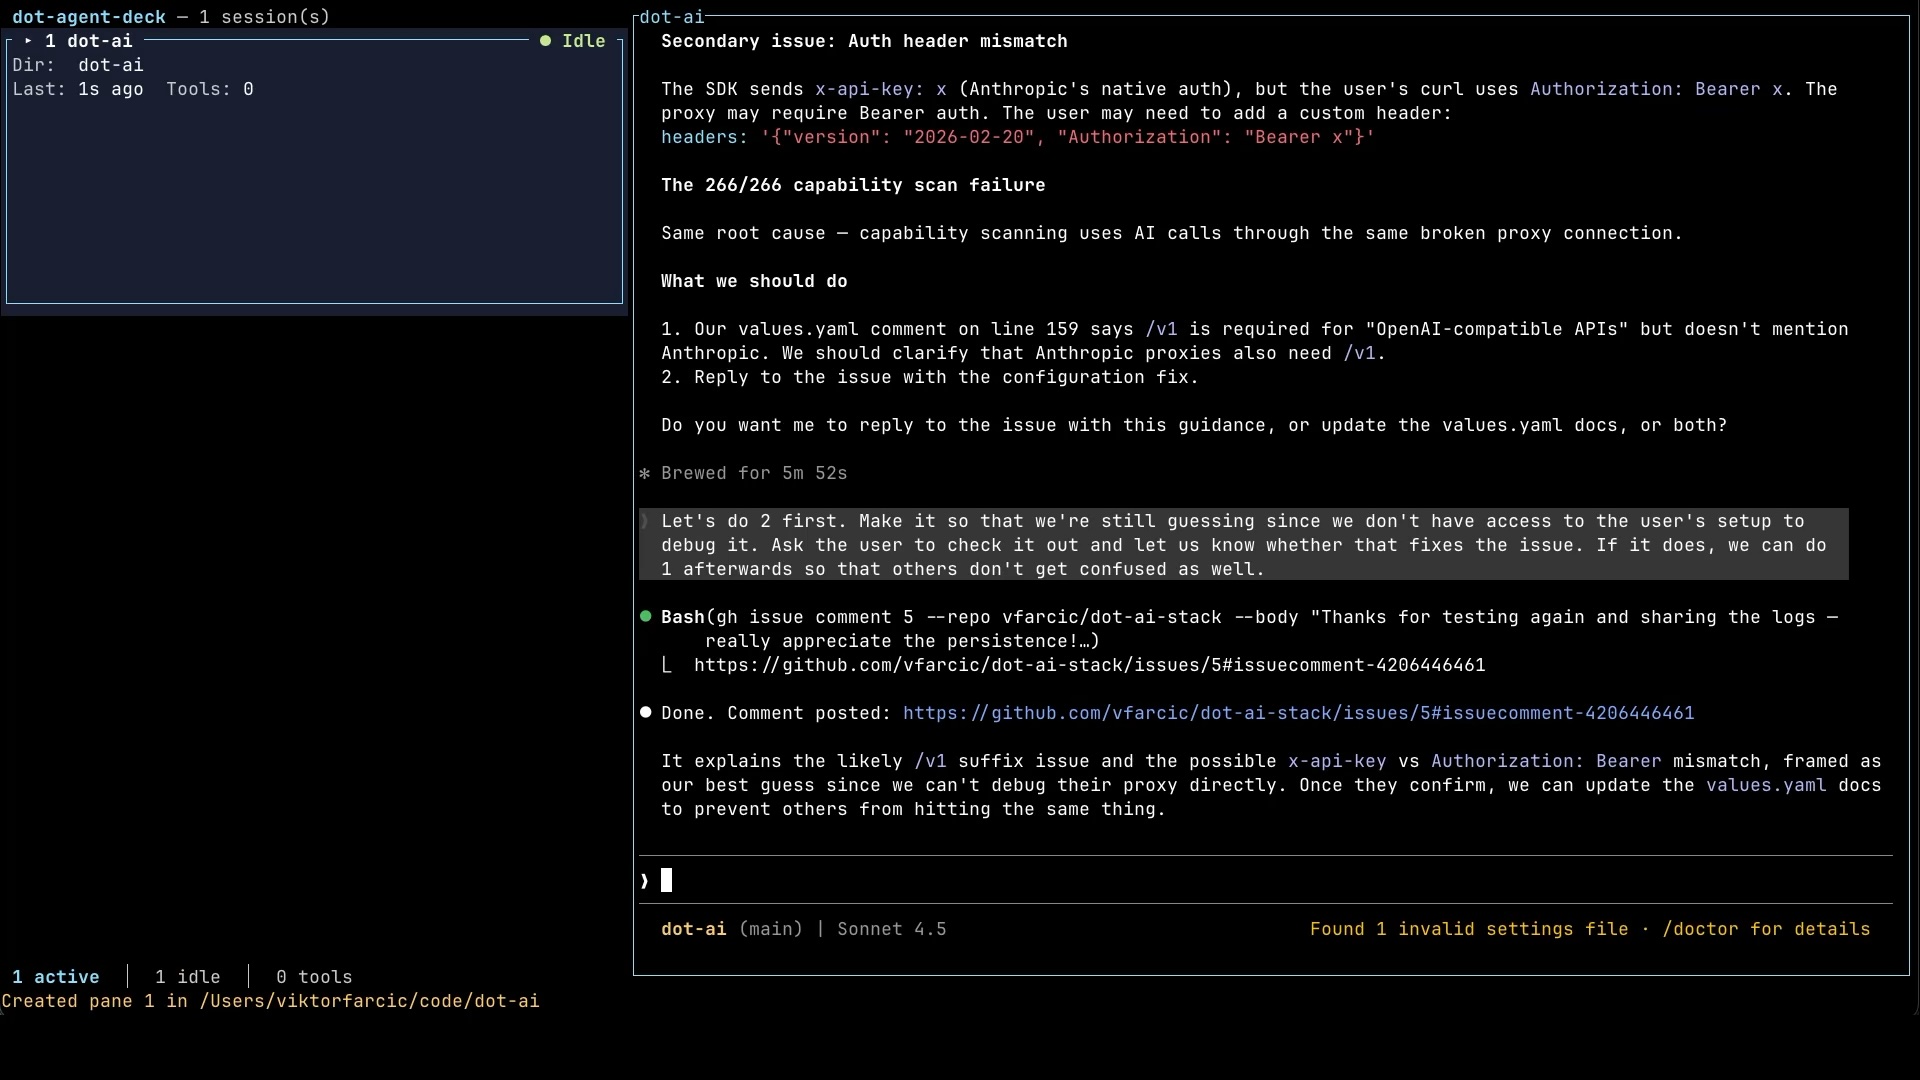
Task: Click the '0 tools' status entry
Action: coord(314,977)
